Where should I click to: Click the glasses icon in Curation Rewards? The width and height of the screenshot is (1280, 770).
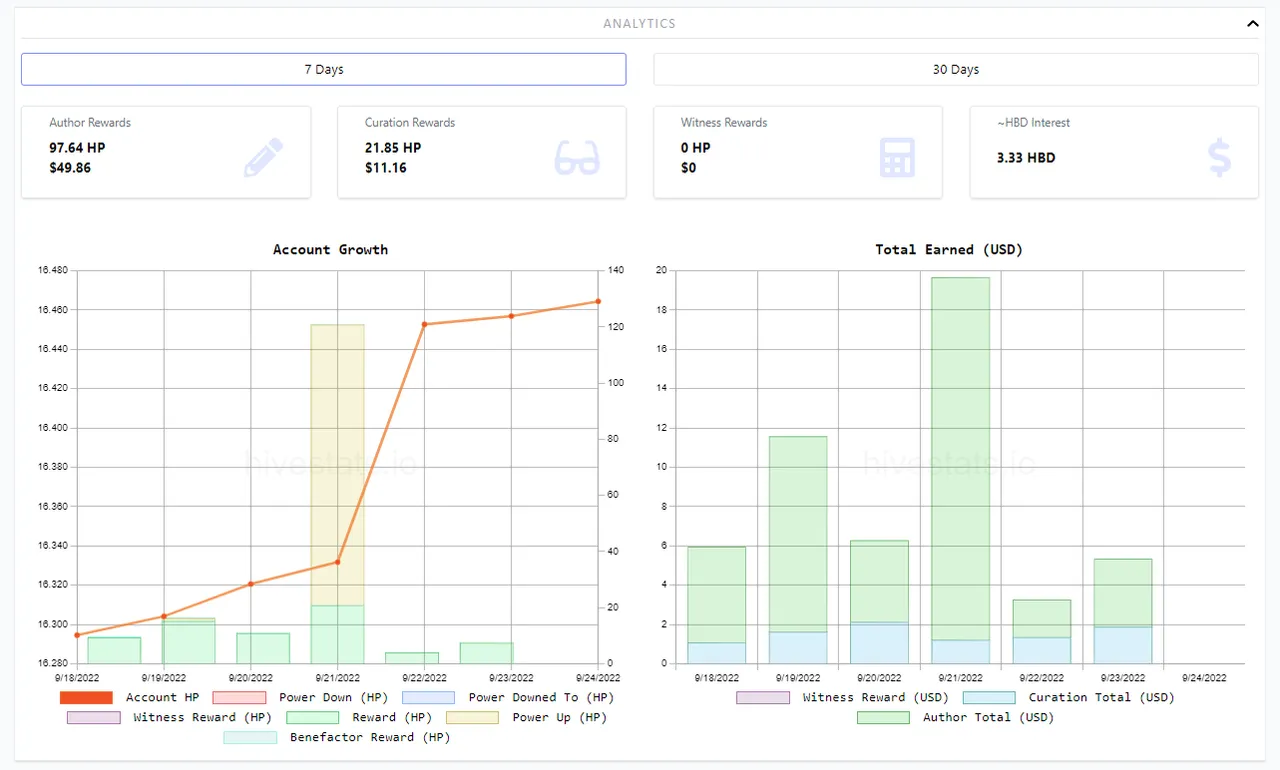coord(578,158)
